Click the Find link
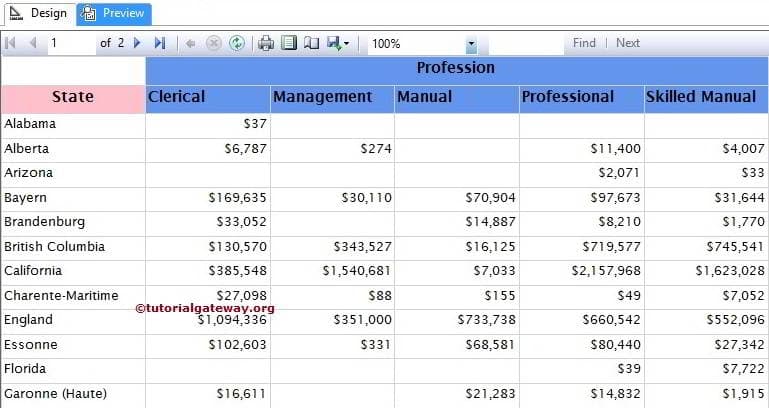769x408 pixels. pos(584,43)
